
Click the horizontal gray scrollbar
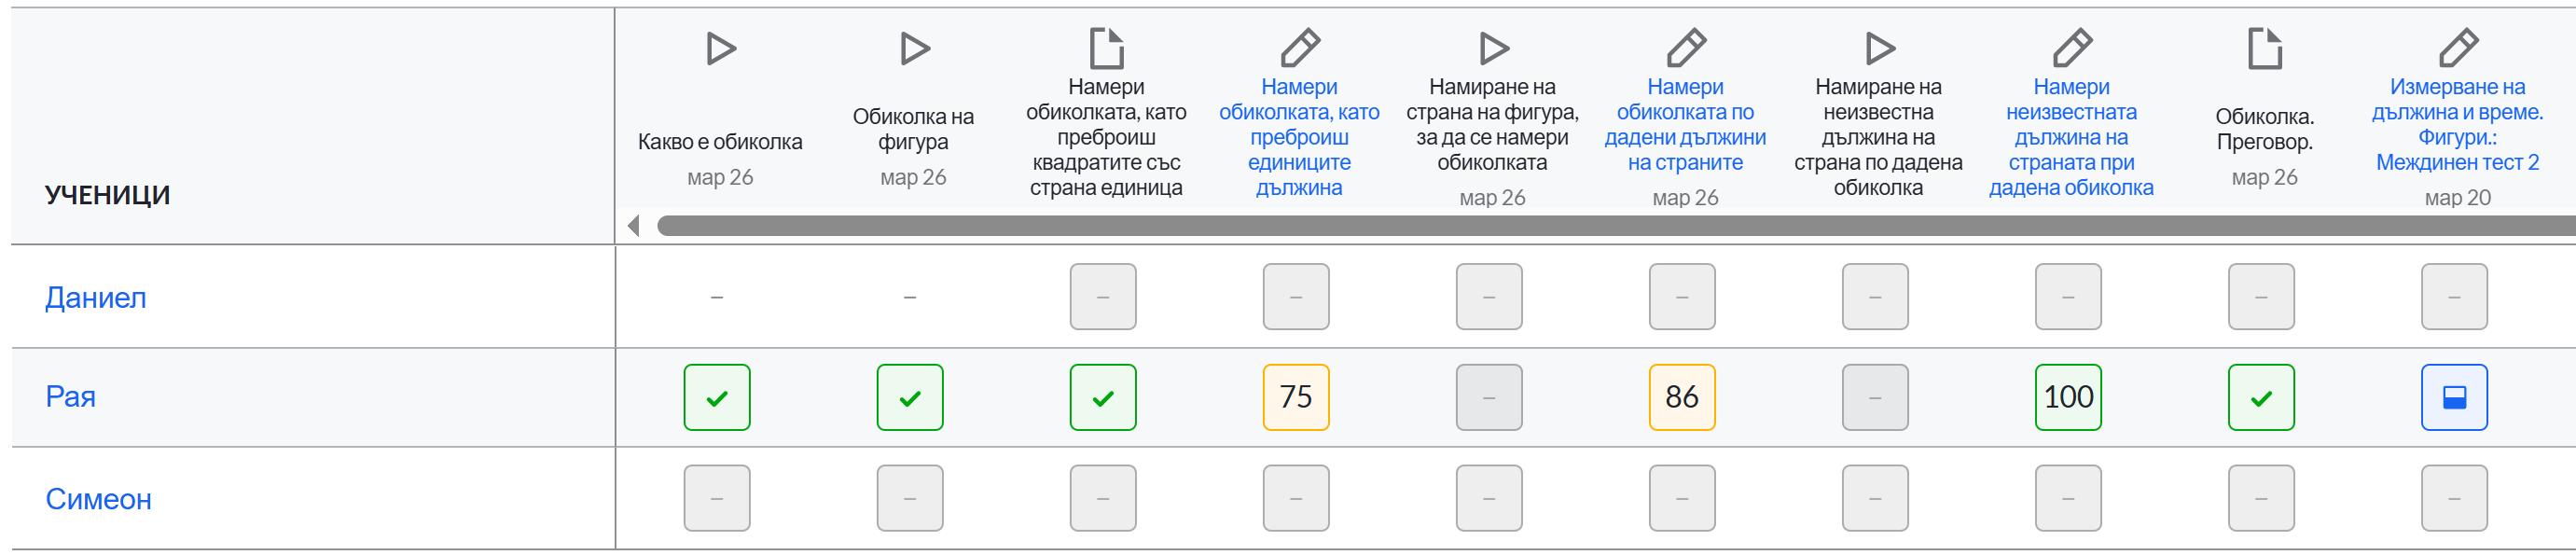coord(1615,226)
